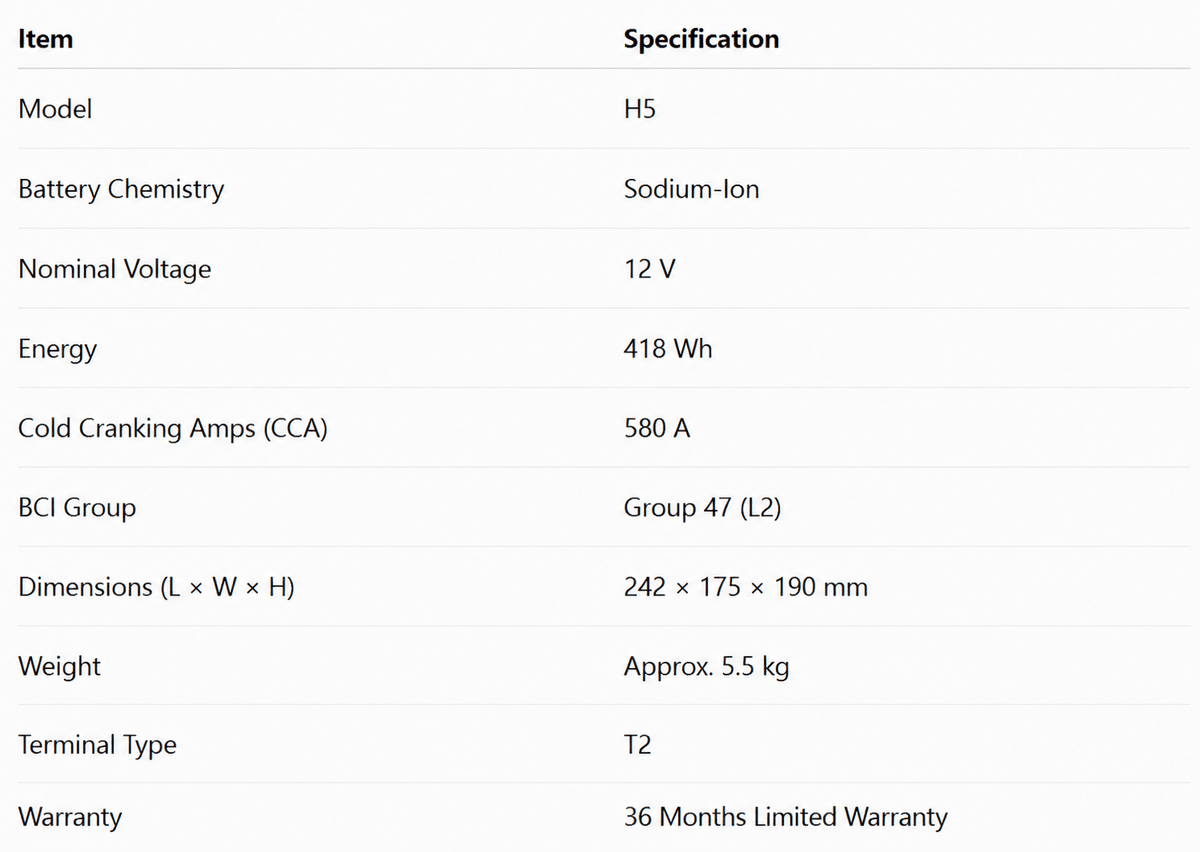
Task: Click the 418 Wh value
Action: pos(668,348)
